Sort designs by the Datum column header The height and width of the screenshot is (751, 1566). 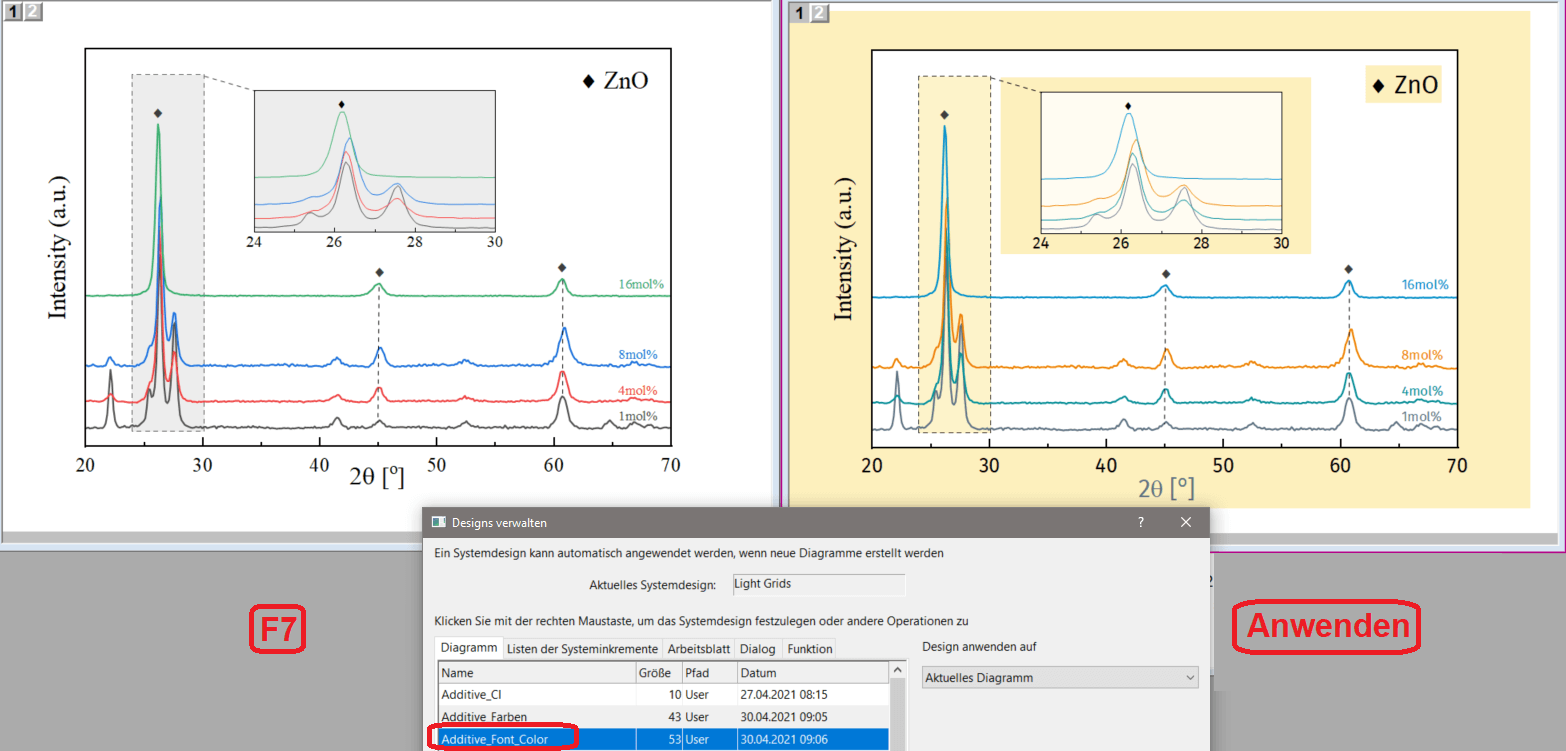(x=812, y=672)
